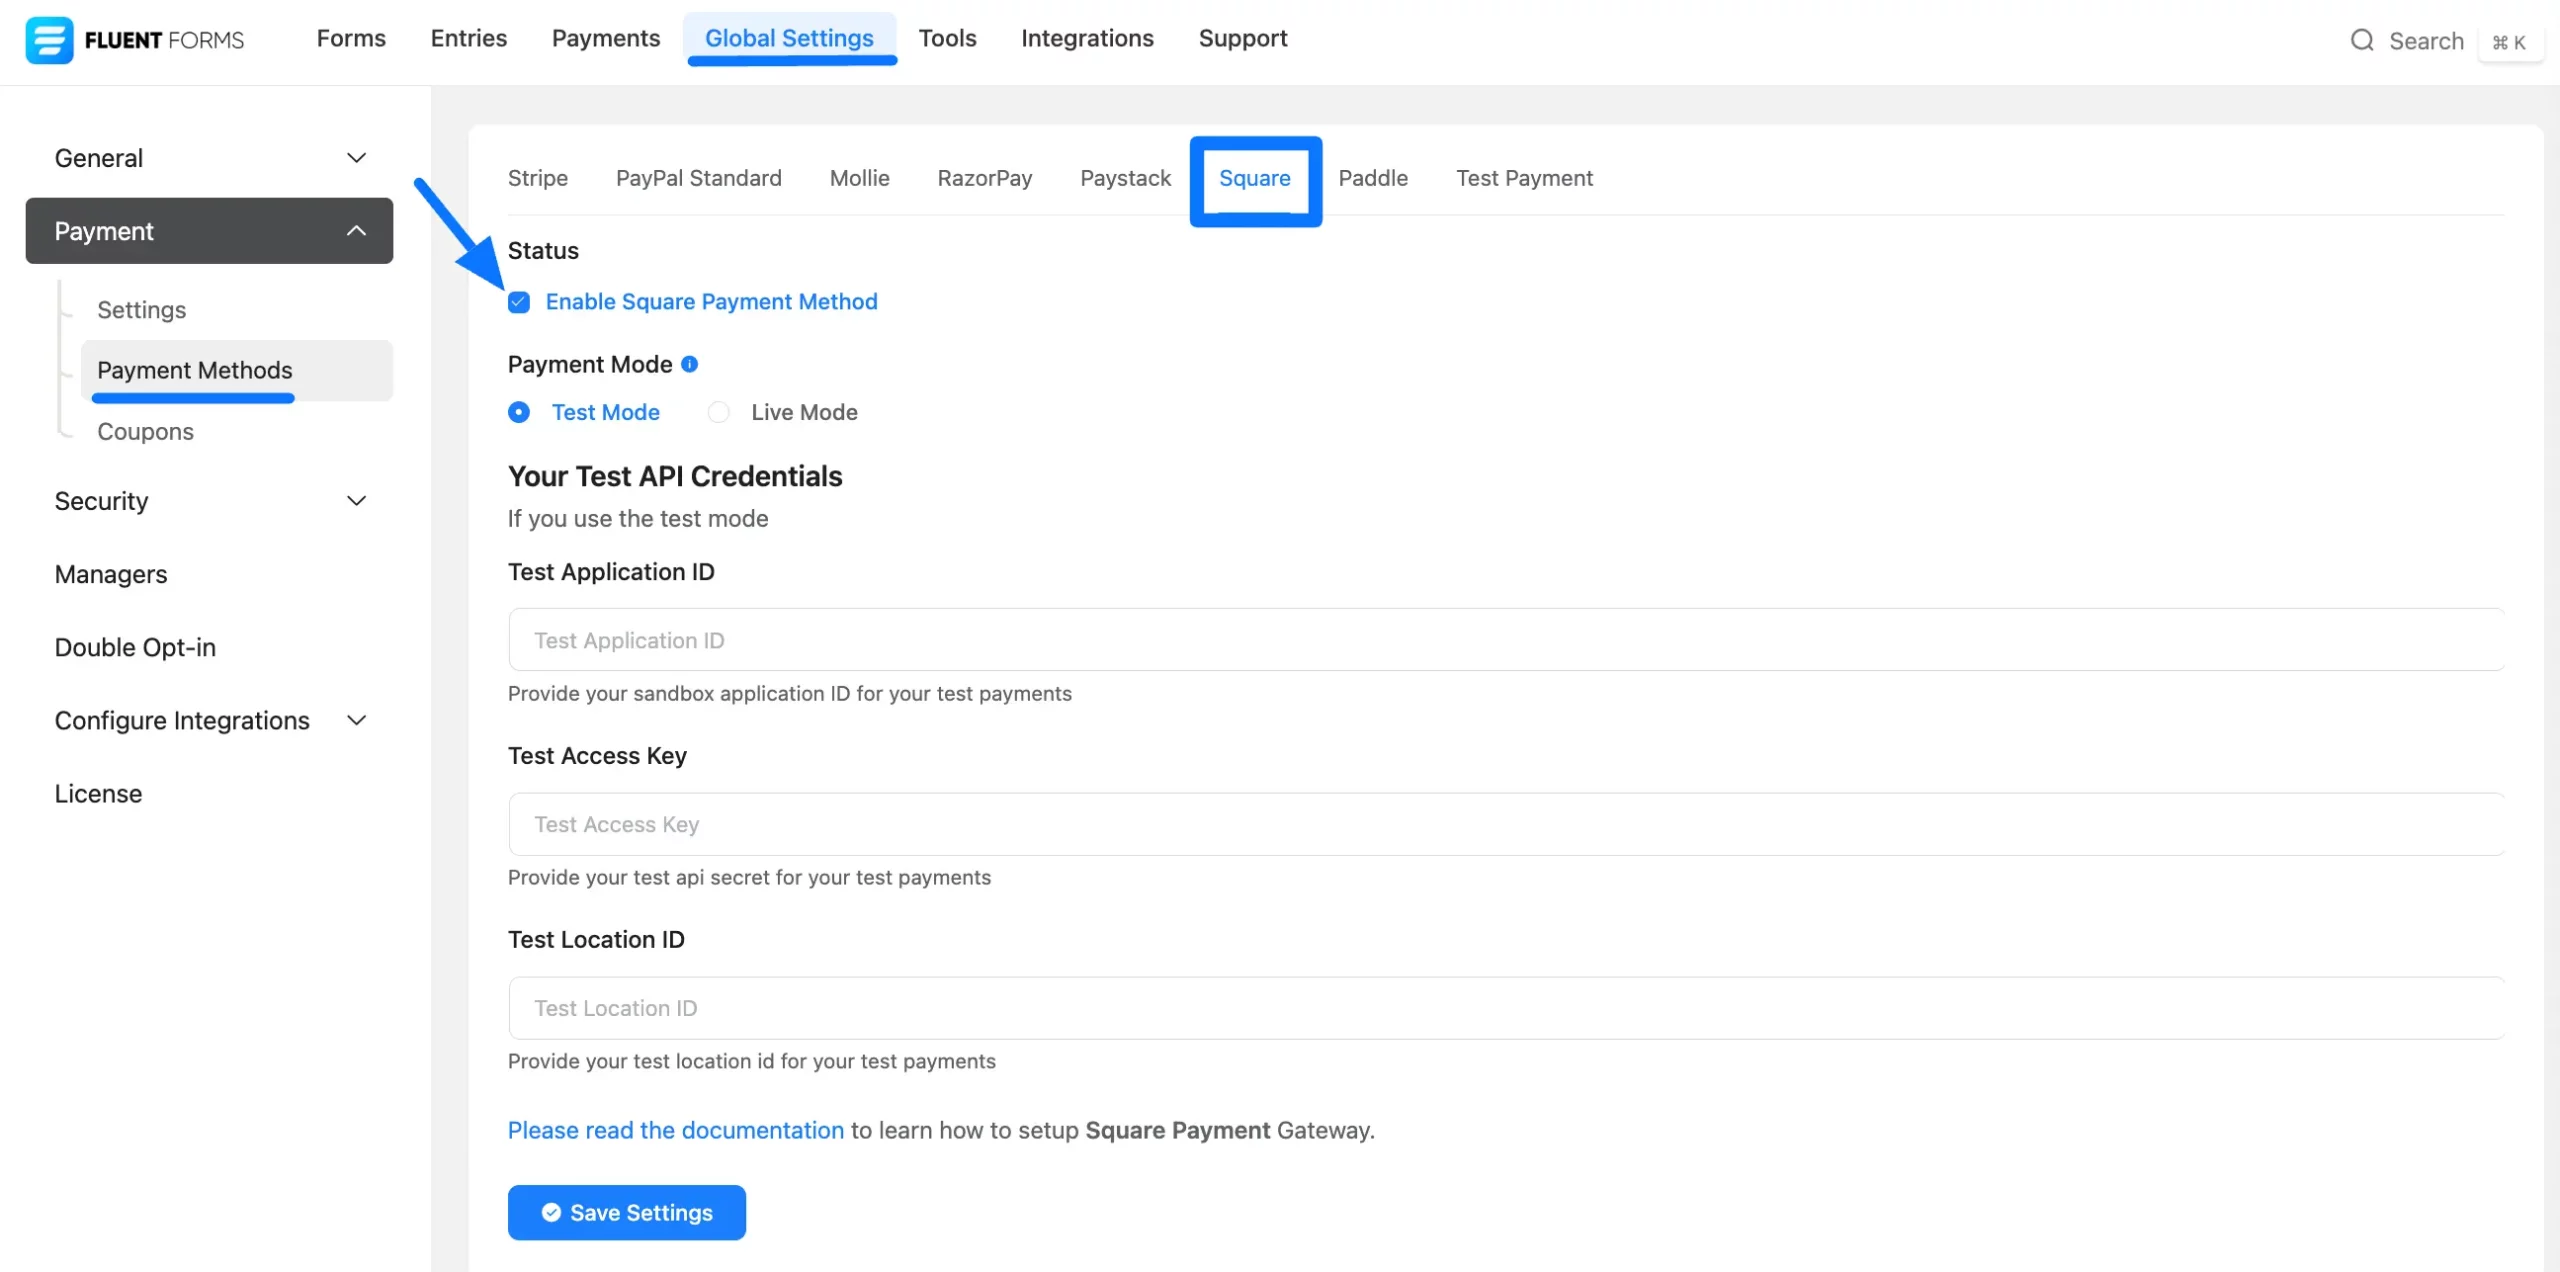Click the Test Access Key field
Viewport: 2560px width, 1272px height.
1505,824
